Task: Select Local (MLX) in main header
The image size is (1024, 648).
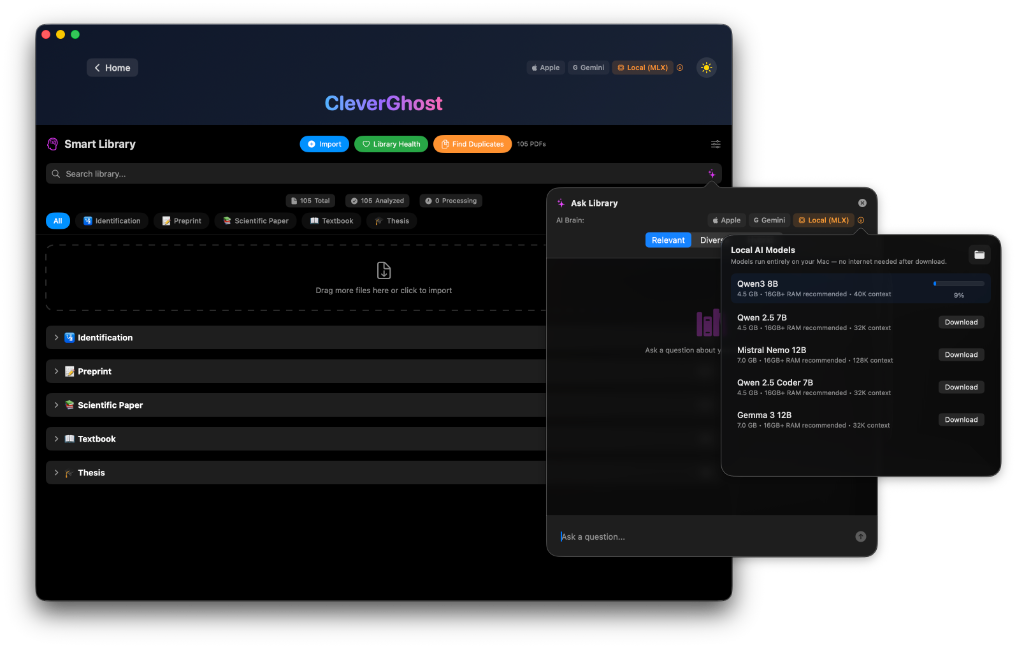Action: pyautogui.click(x=643, y=68)
